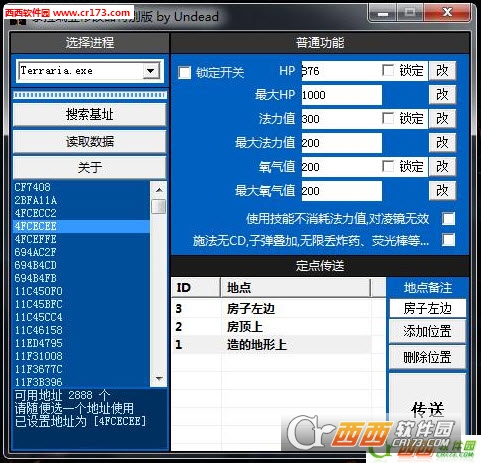Select address 694B4CD in the list
Image resolution: width=481 pixels, height=463 pixels.
(81, 265)
